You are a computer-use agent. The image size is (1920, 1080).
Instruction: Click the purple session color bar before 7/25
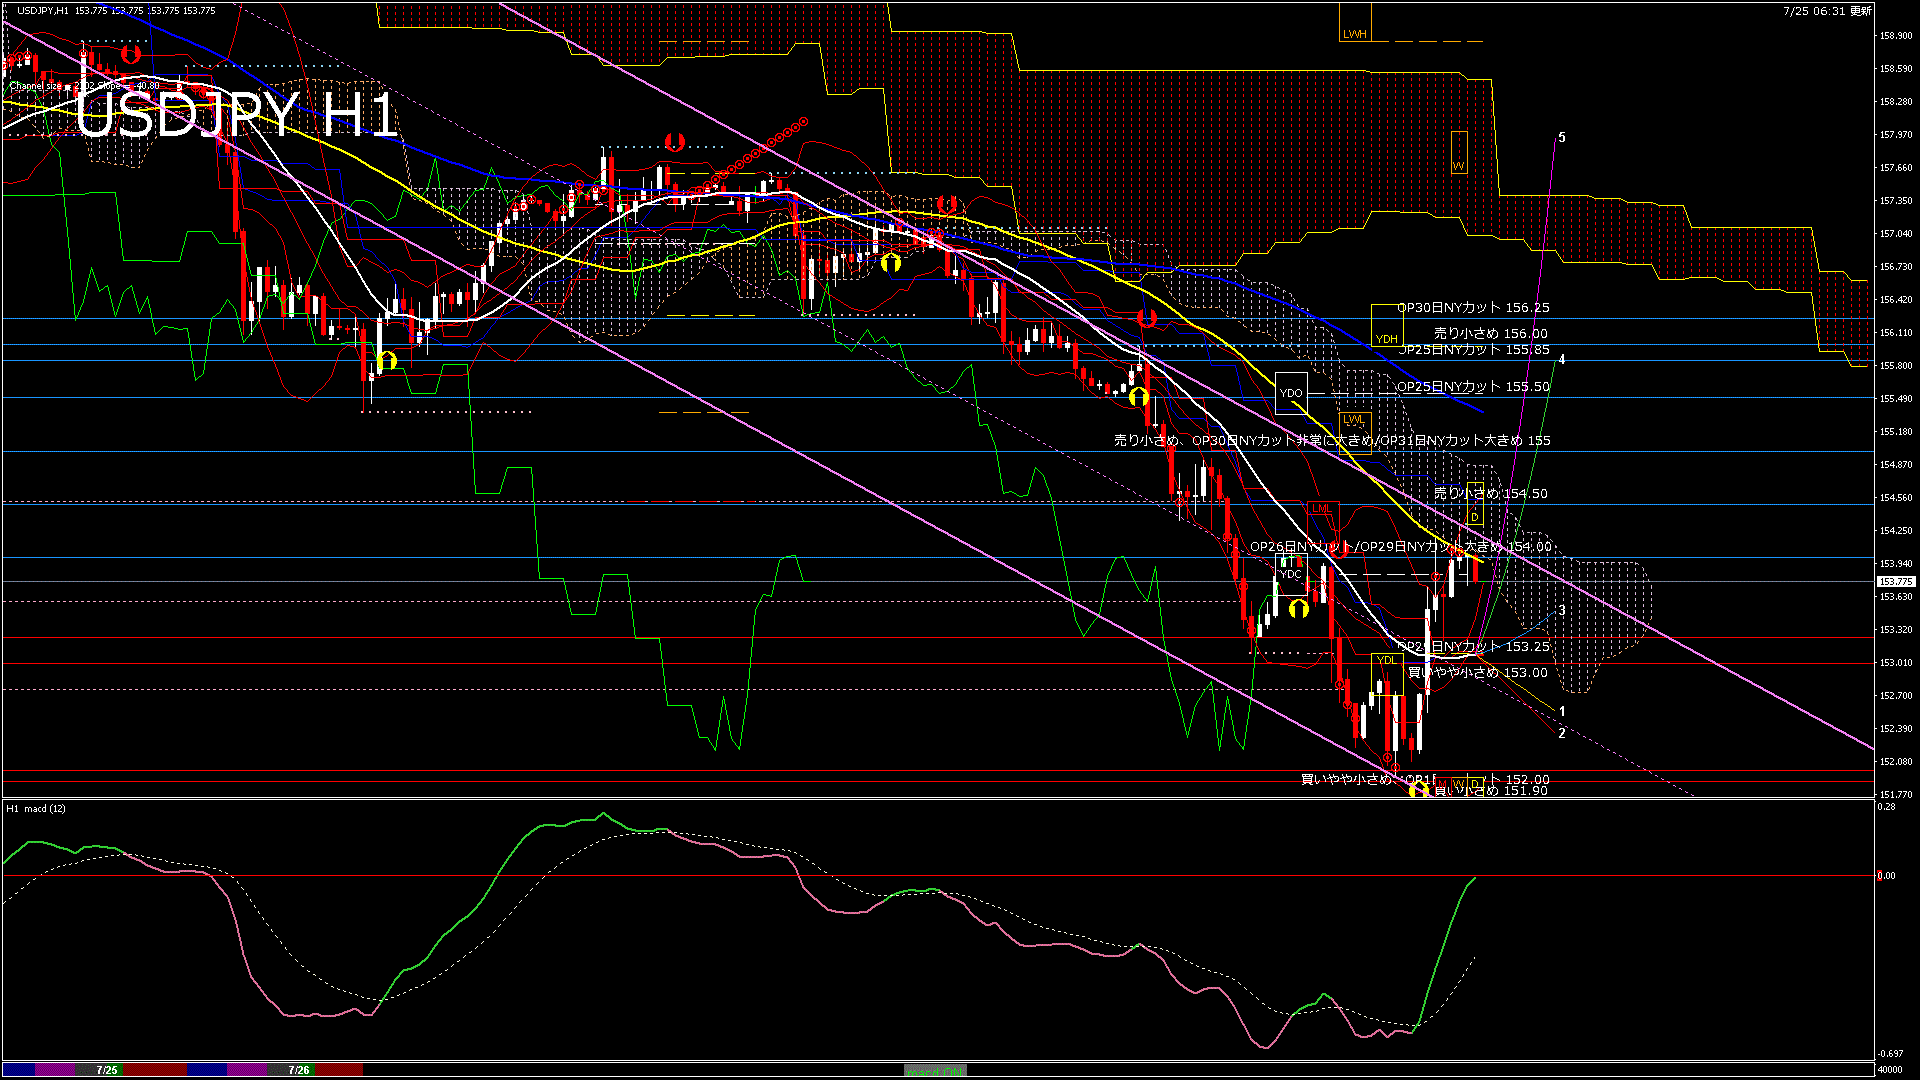coord(55,1070)
